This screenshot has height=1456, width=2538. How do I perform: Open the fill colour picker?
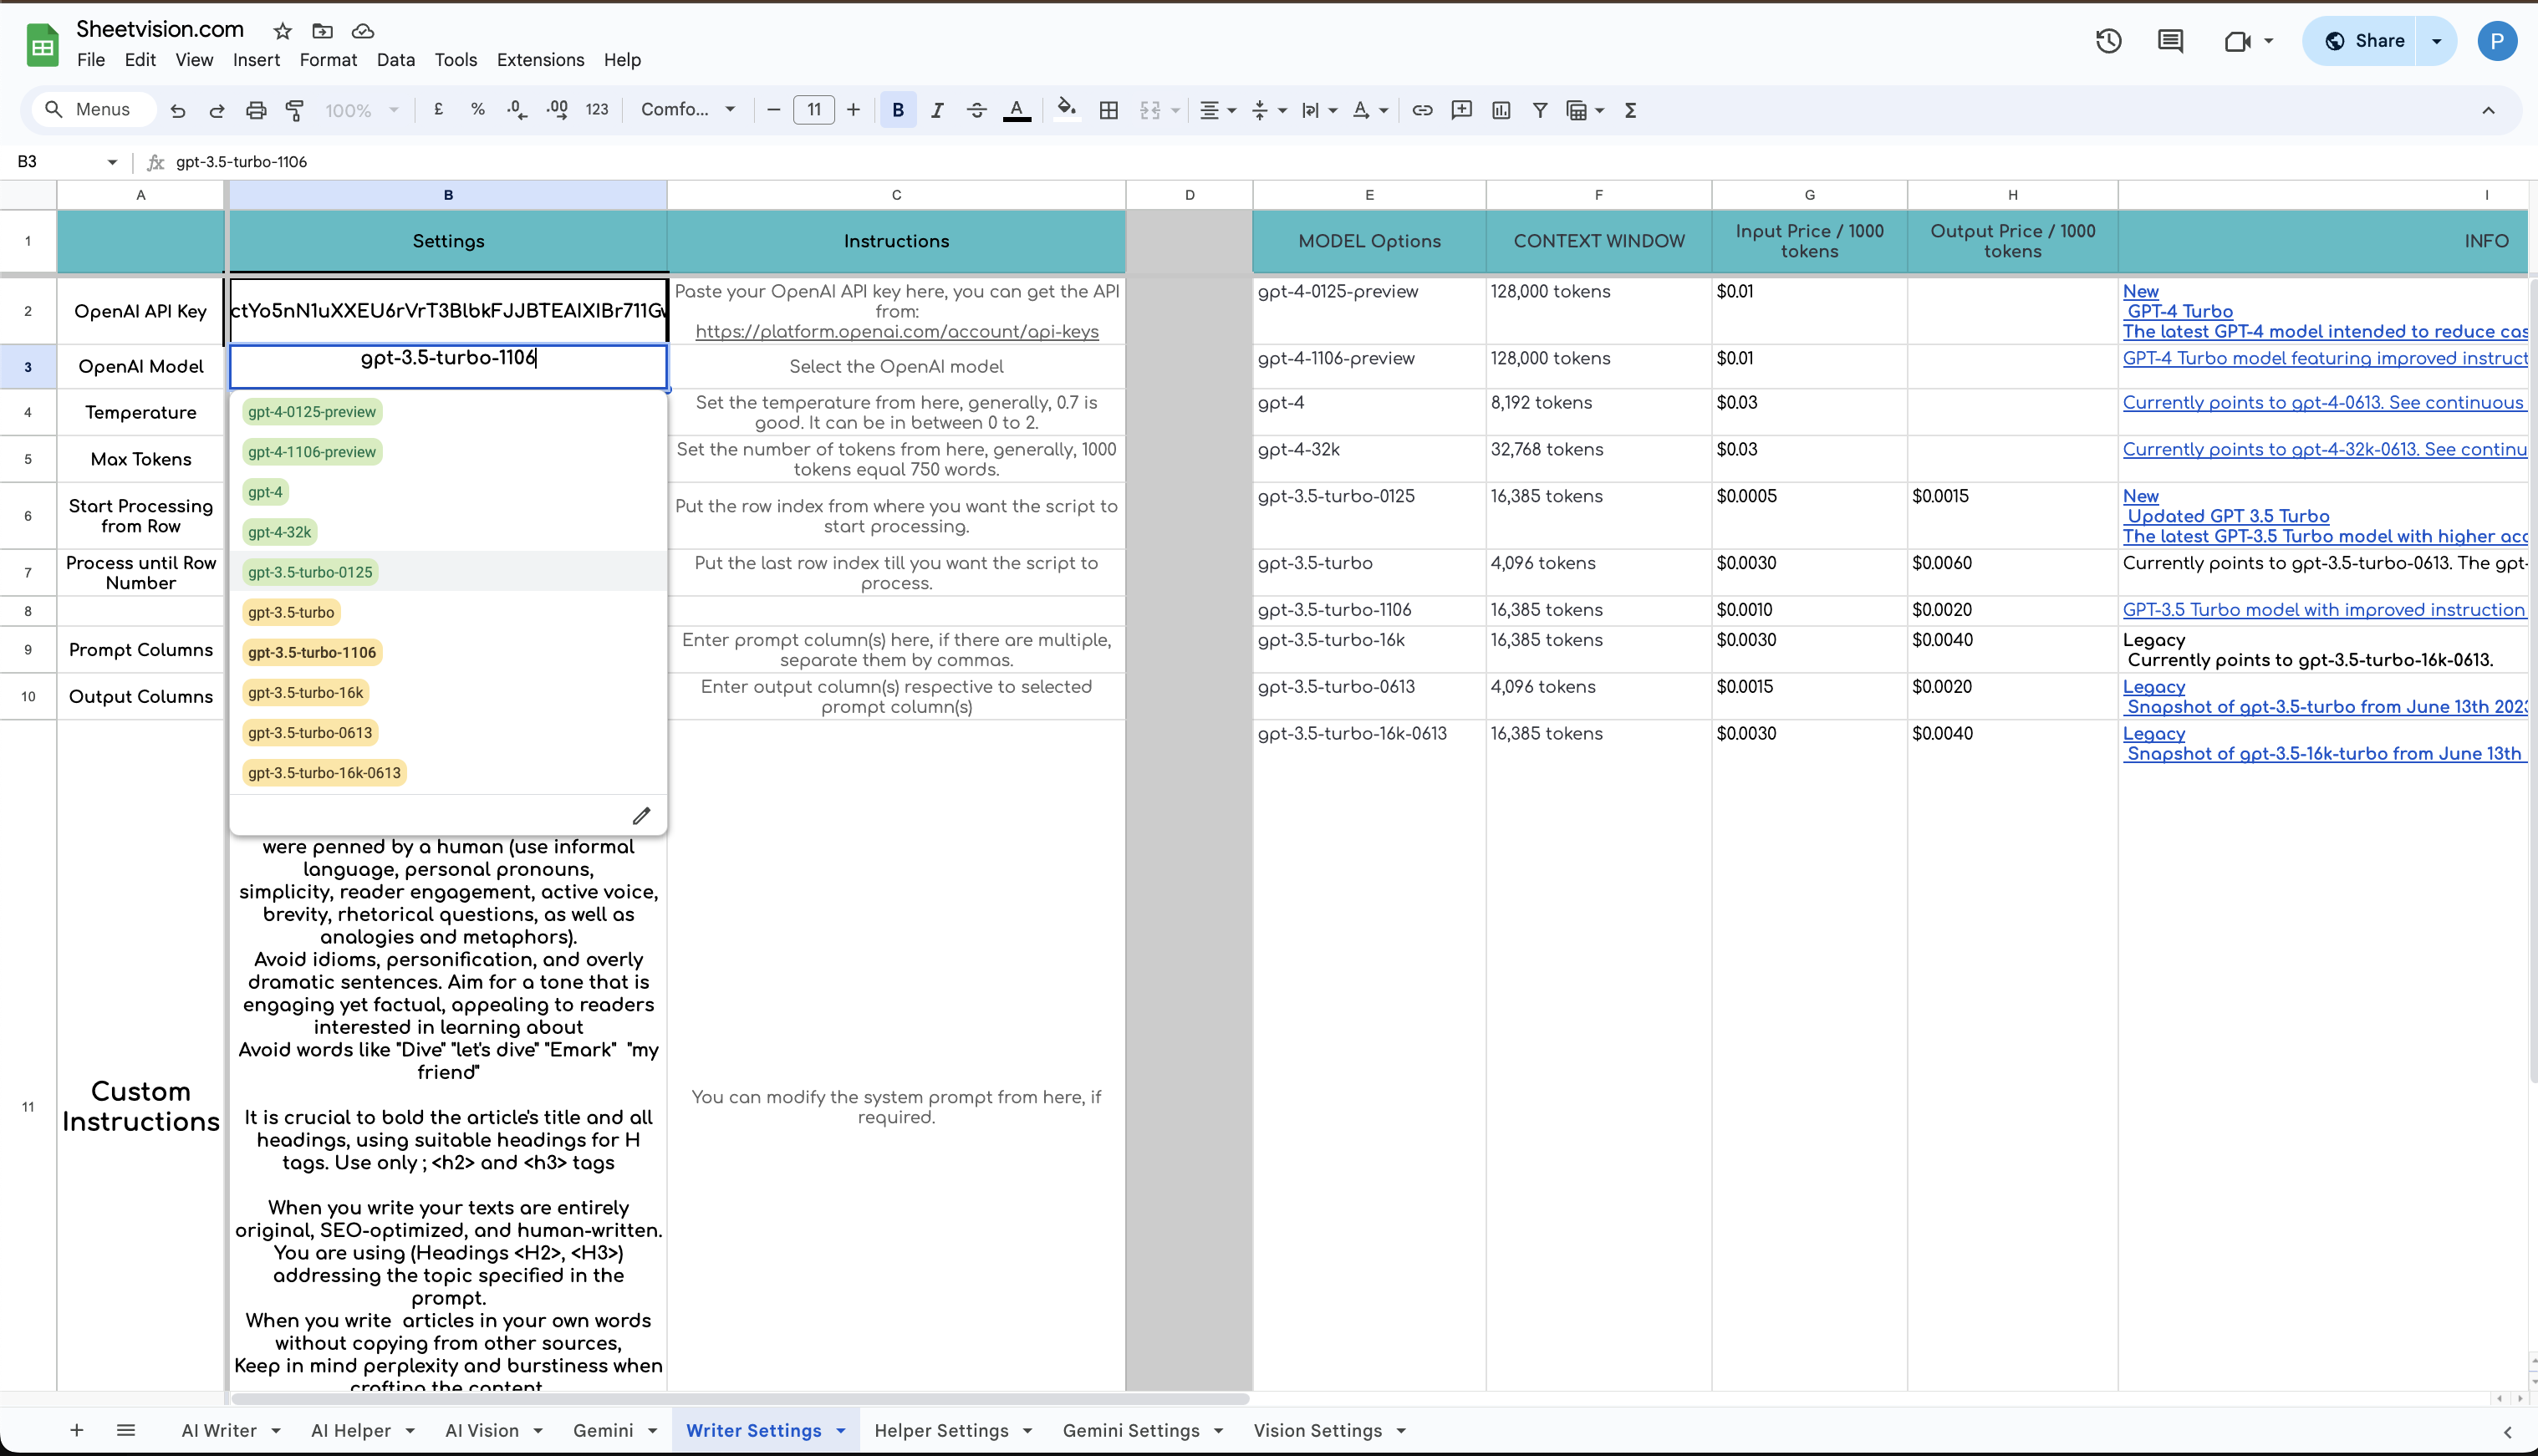1066,110
